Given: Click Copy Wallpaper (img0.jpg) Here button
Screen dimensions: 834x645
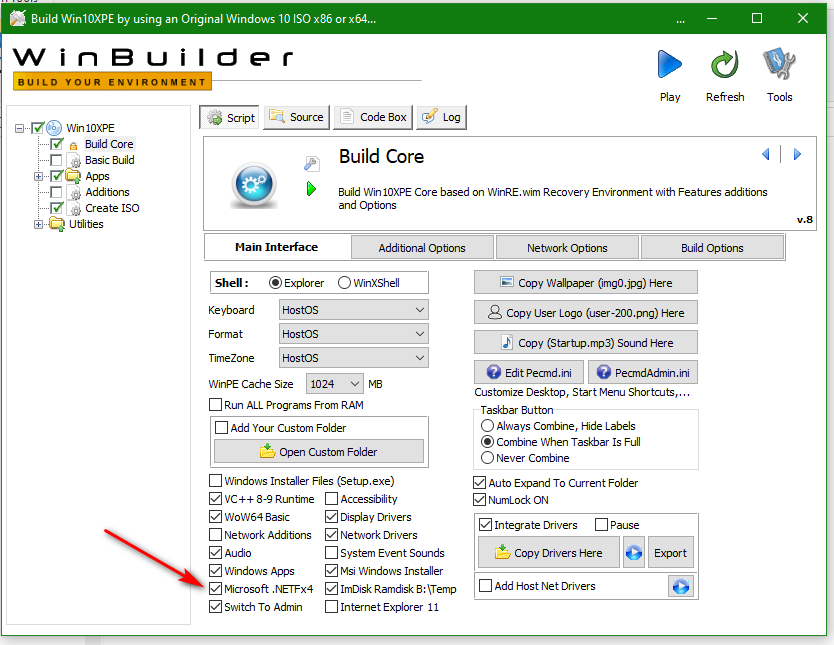Looking at the screenshot, I should [586, 282].
